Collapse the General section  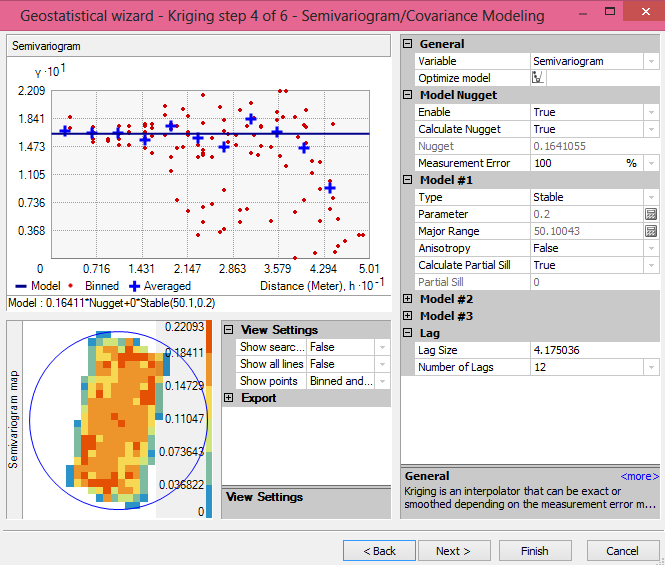pos(408,44)
